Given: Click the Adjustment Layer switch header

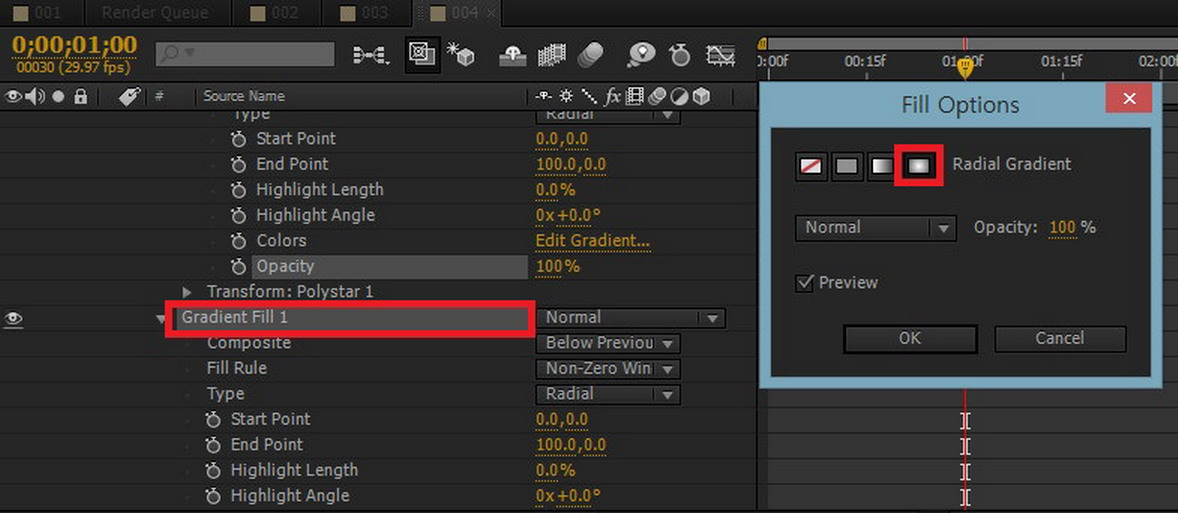Looking at the screenshot, I should click(679, 96).
